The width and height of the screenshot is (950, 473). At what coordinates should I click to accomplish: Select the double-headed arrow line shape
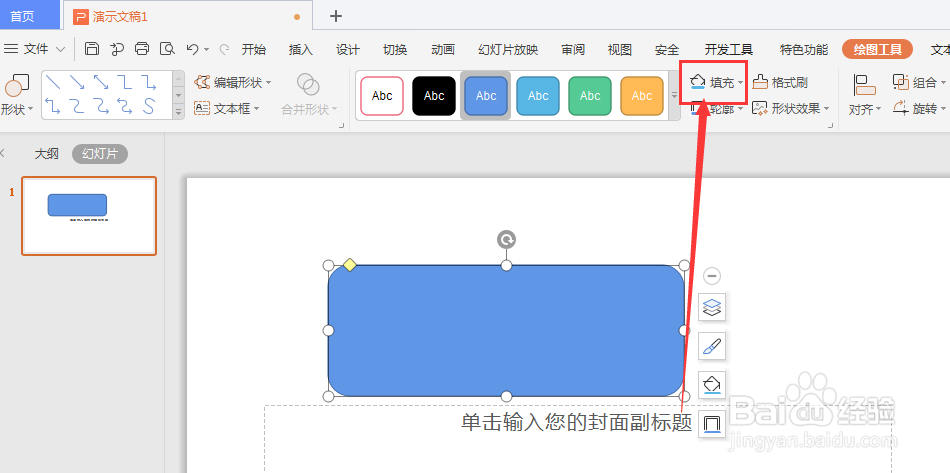coord(101,82)
